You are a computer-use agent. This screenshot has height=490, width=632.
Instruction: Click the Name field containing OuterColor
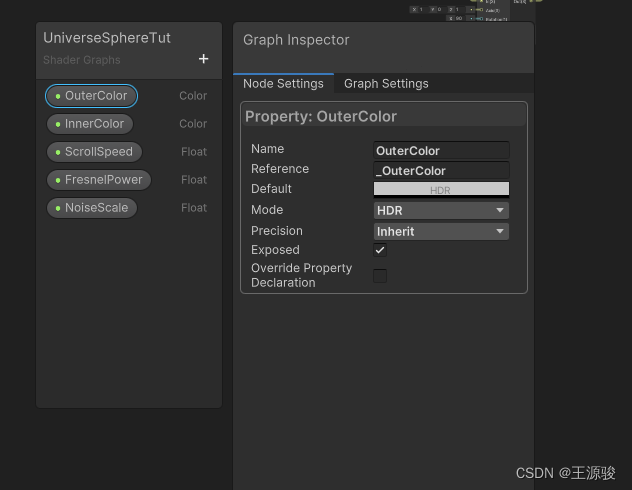441,151
